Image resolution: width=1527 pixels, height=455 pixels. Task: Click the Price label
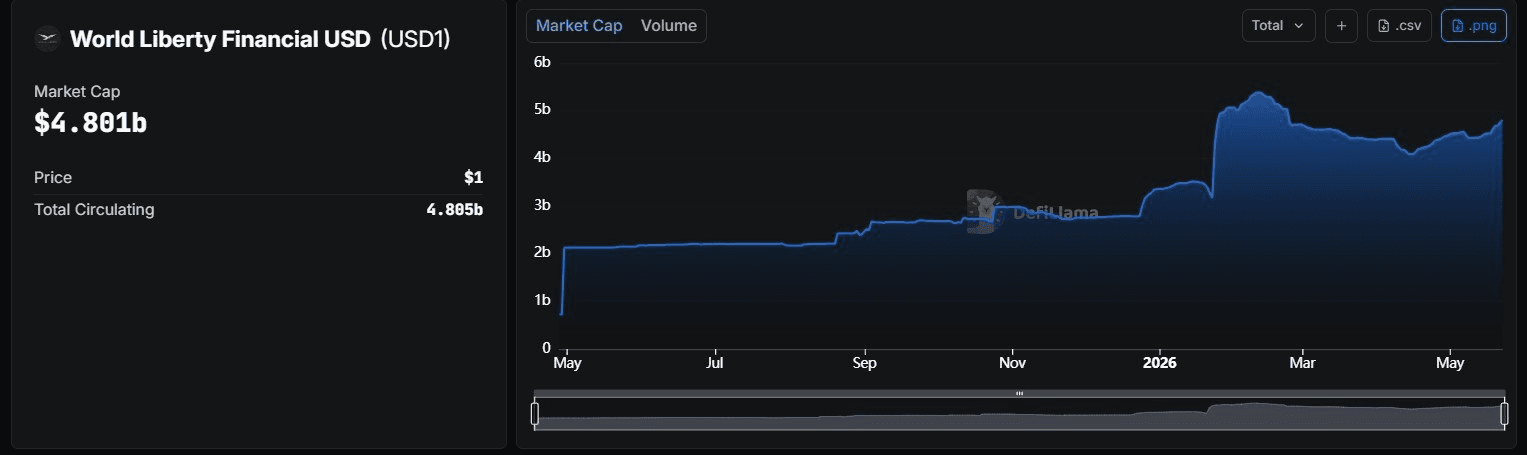tap(53, 177)
